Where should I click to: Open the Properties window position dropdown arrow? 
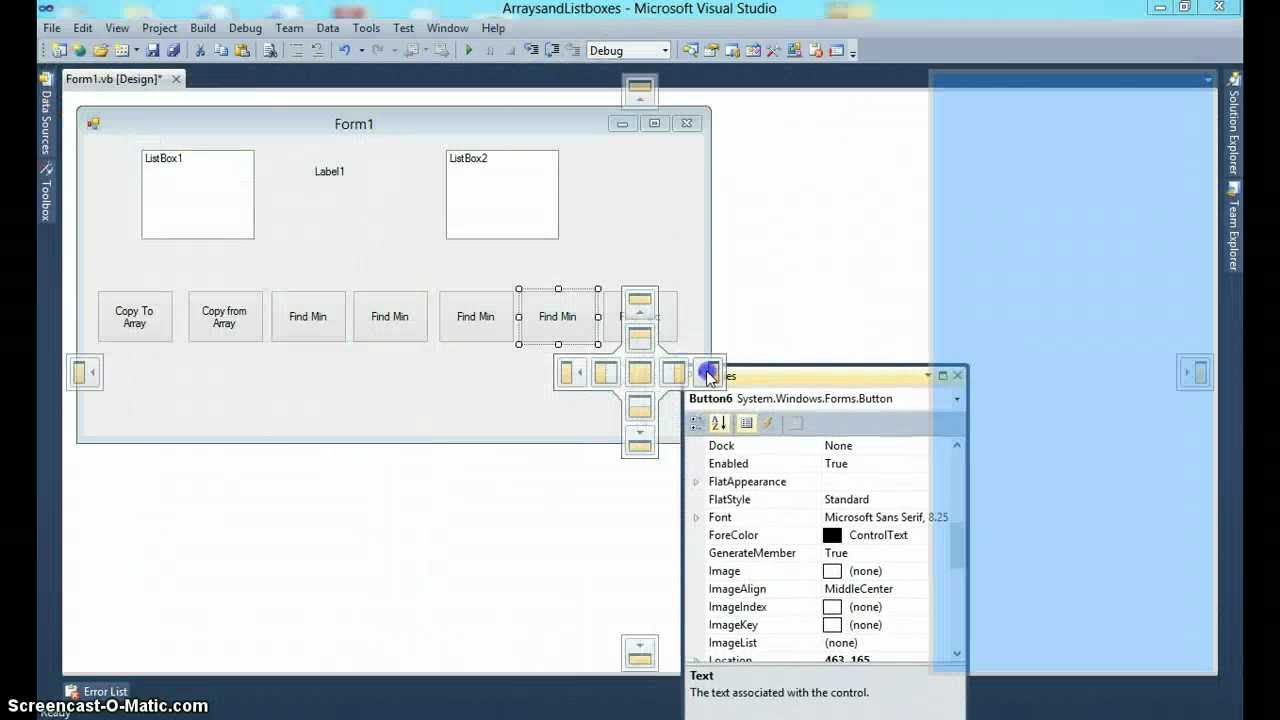click(x=927, y=376)
